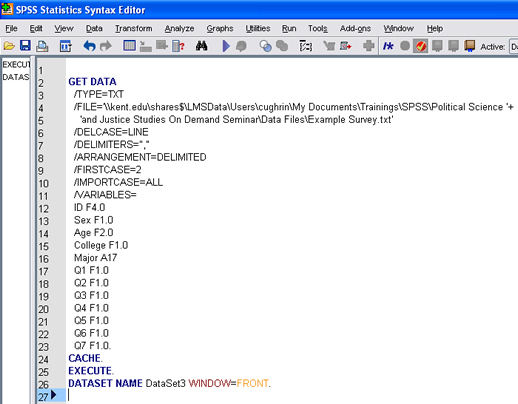Toggle comment with the /* icon
Image resolution: width=518 pixels, height=404 pixels.
click(x=388, y=46)
